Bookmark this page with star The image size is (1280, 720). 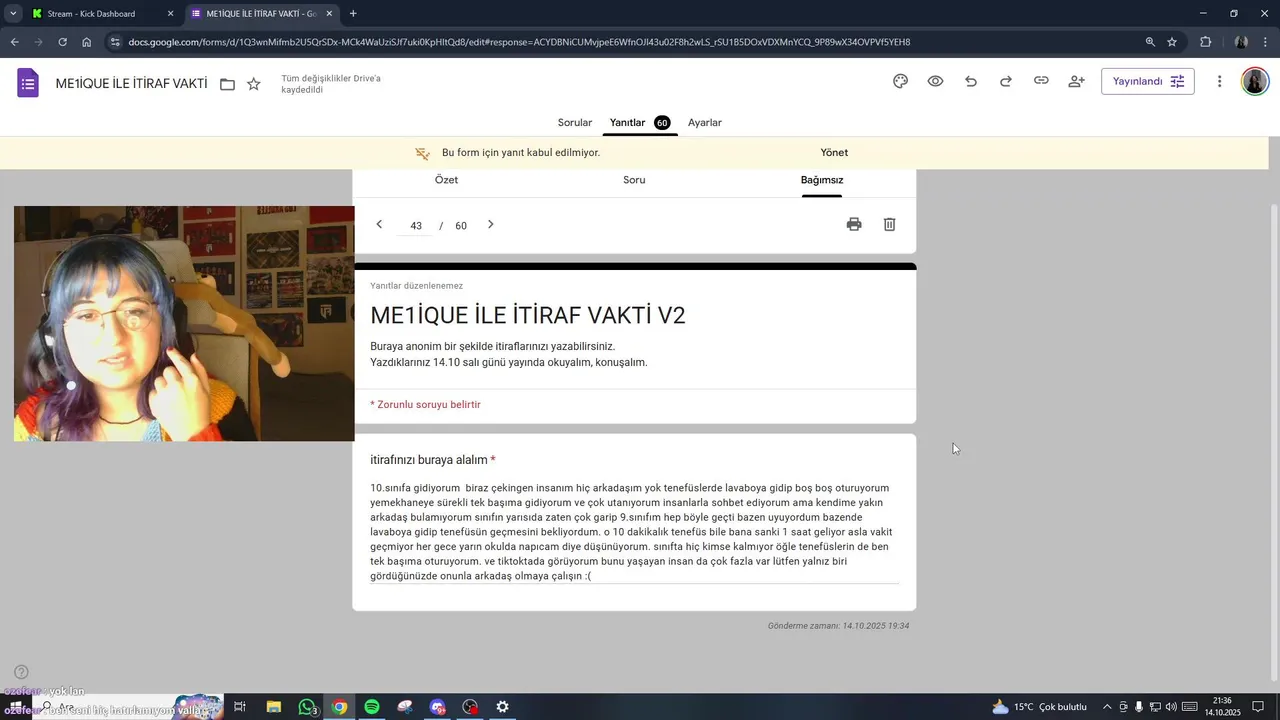tap(1172, 42)
